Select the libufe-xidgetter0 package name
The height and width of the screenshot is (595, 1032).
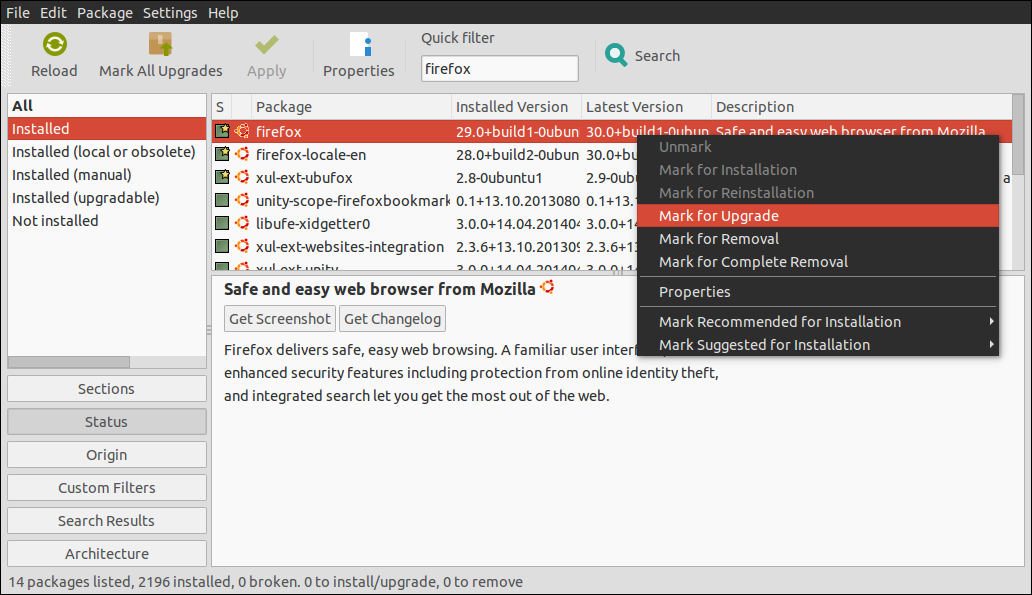(x=313, y=224)
